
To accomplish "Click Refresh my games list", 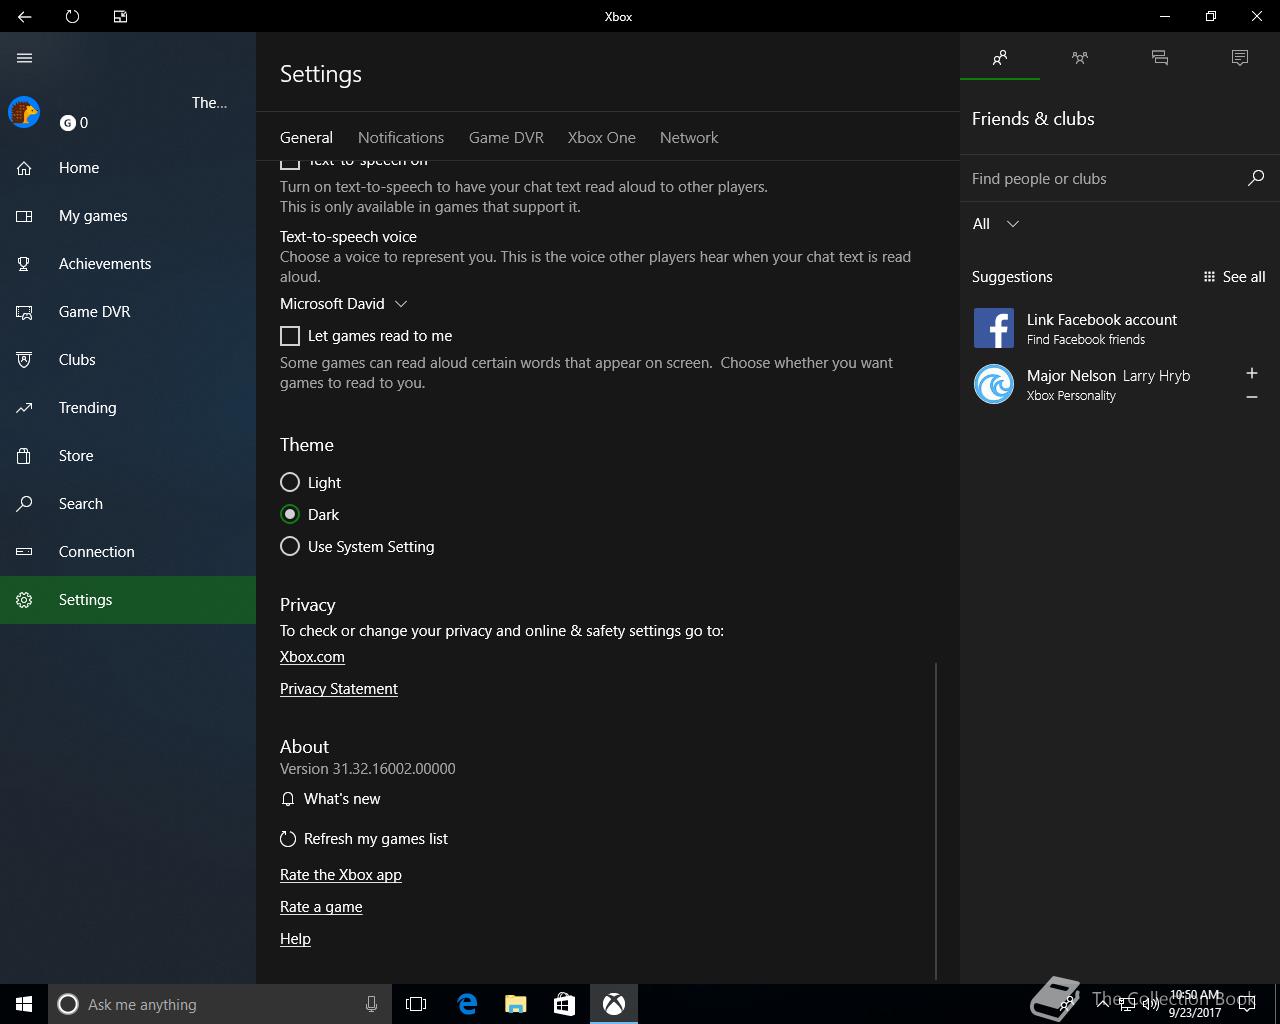I will pos(364,839).
